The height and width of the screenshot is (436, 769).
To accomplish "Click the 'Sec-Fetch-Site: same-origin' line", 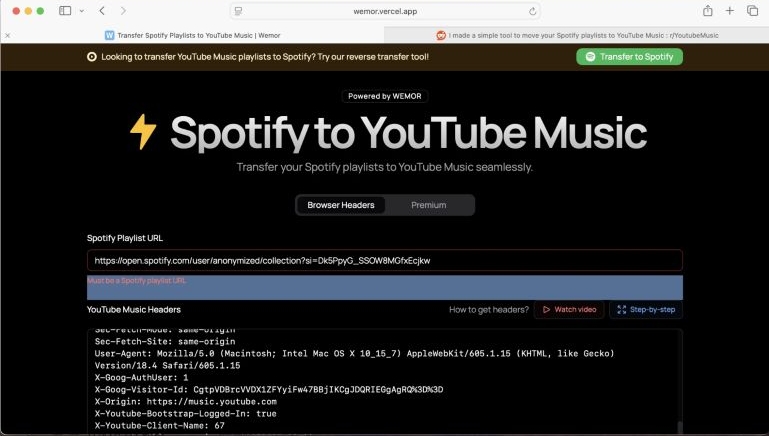I will [165, 341].
